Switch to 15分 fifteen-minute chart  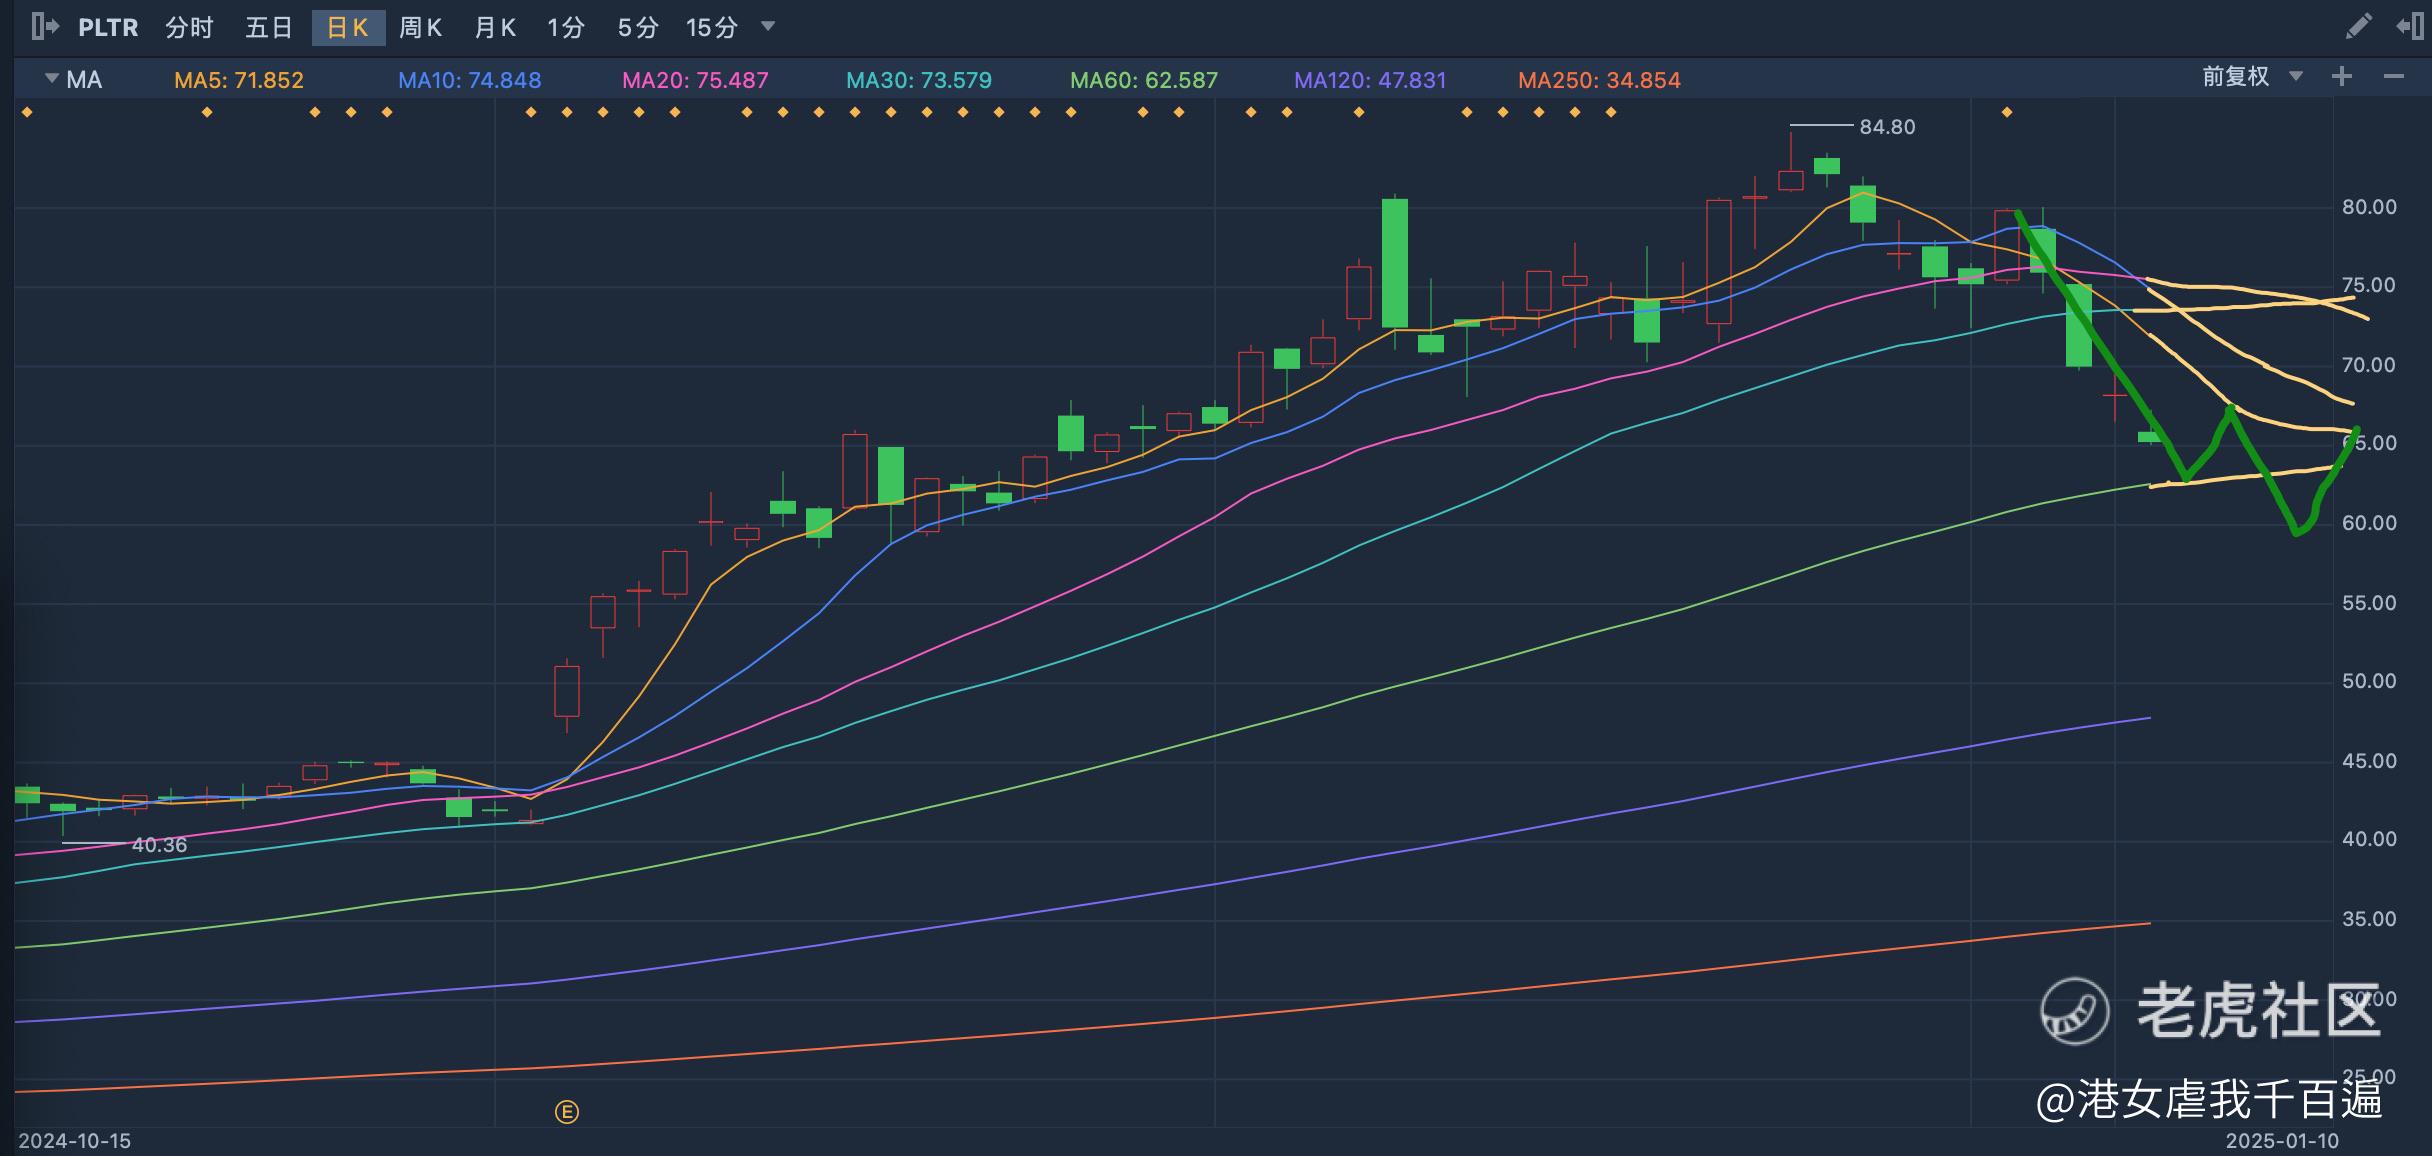[x=712, y=28]
